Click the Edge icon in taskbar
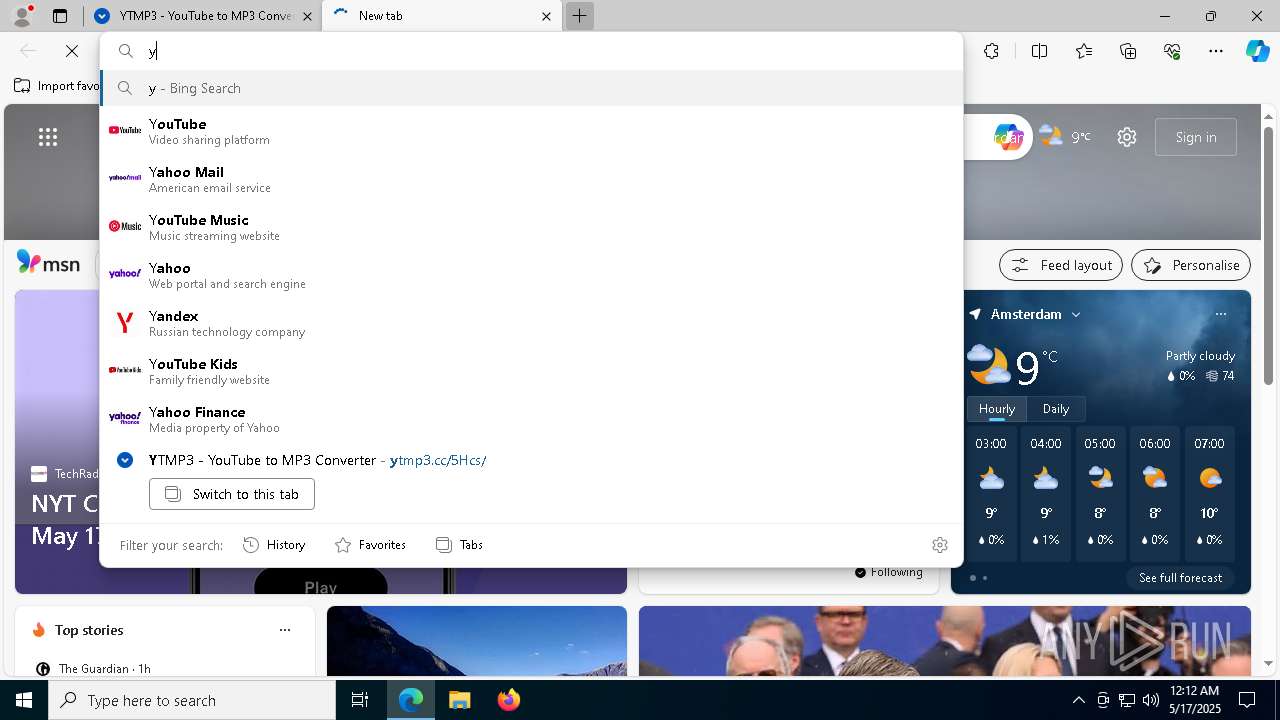Viewport: 1280px width, 720px height. (411, 700)
